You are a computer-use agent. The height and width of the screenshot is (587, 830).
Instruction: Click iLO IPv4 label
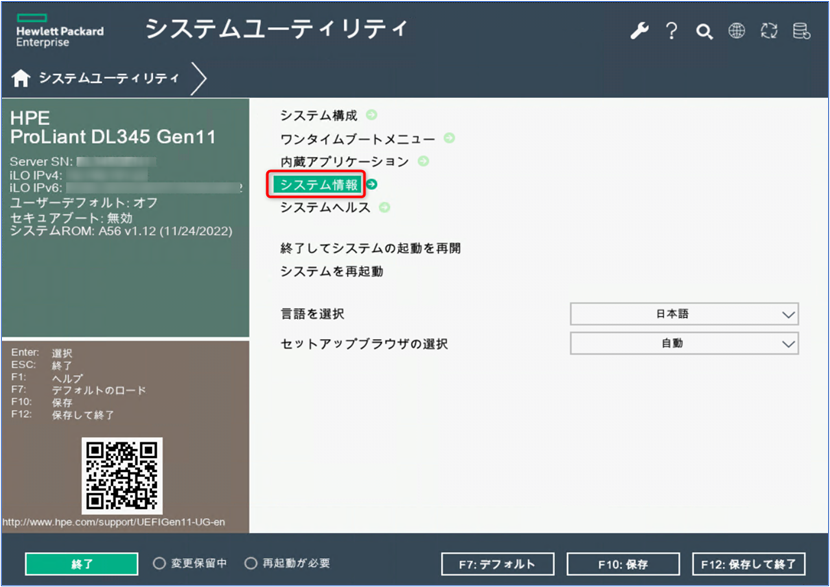coord(36,175)
